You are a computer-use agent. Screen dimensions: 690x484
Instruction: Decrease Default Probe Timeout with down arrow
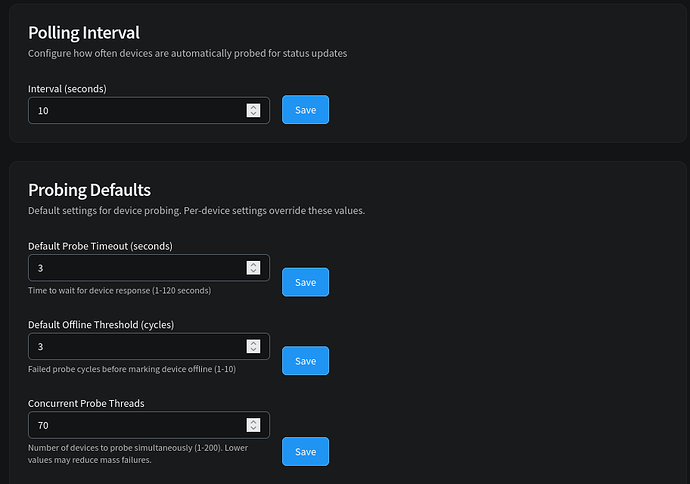(254, 272)
